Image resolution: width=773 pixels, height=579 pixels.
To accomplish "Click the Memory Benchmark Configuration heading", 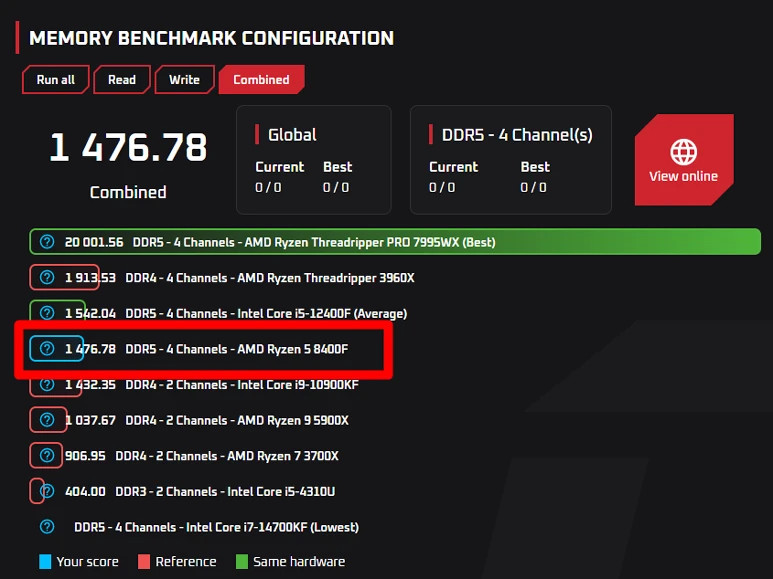I will point(211,38).
